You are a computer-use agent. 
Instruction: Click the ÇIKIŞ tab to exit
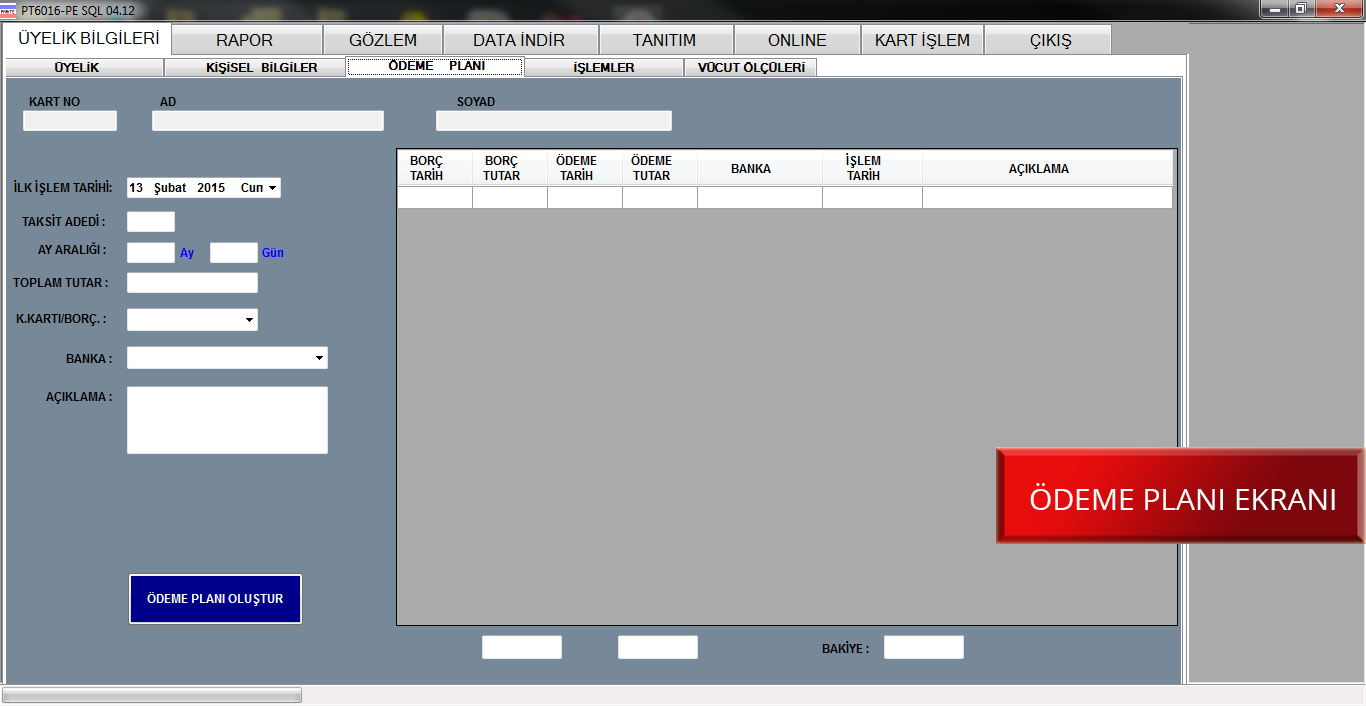click(x=1050, y=40)
